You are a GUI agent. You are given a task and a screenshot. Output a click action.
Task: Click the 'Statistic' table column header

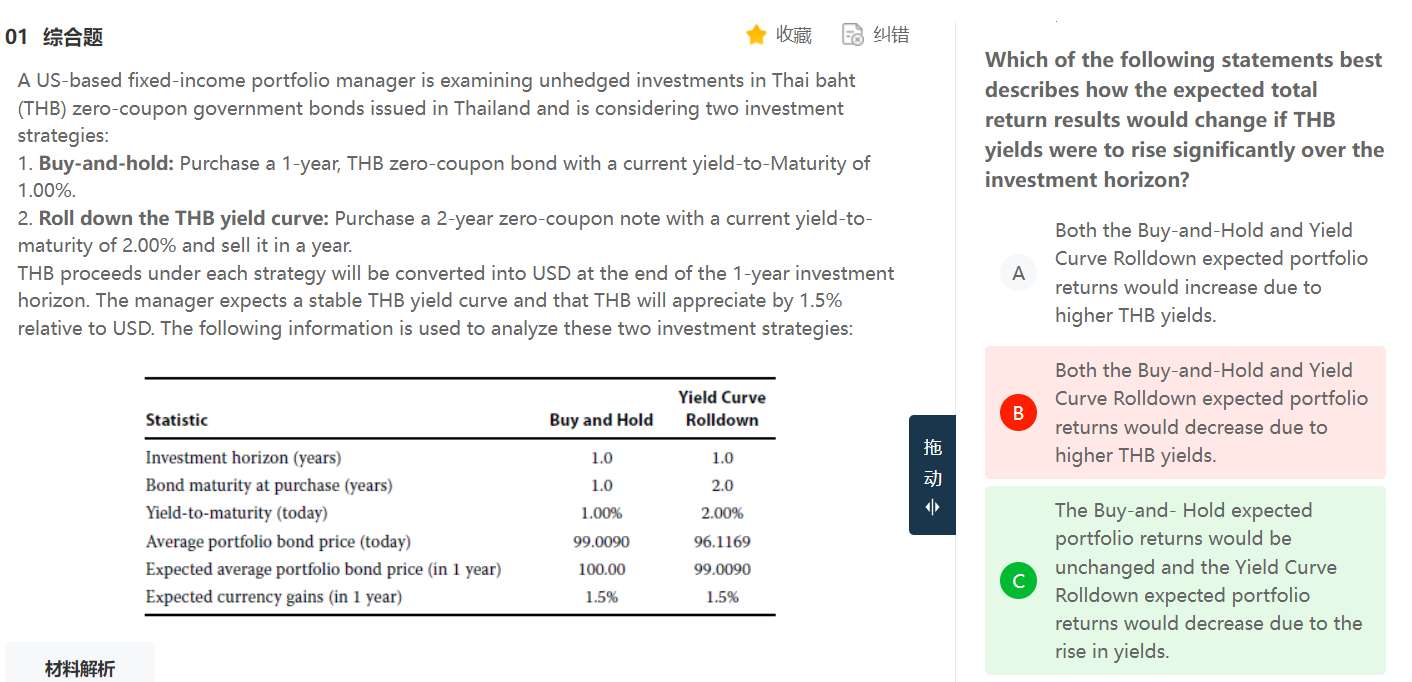pyautogui.click(x=177, y=420)
